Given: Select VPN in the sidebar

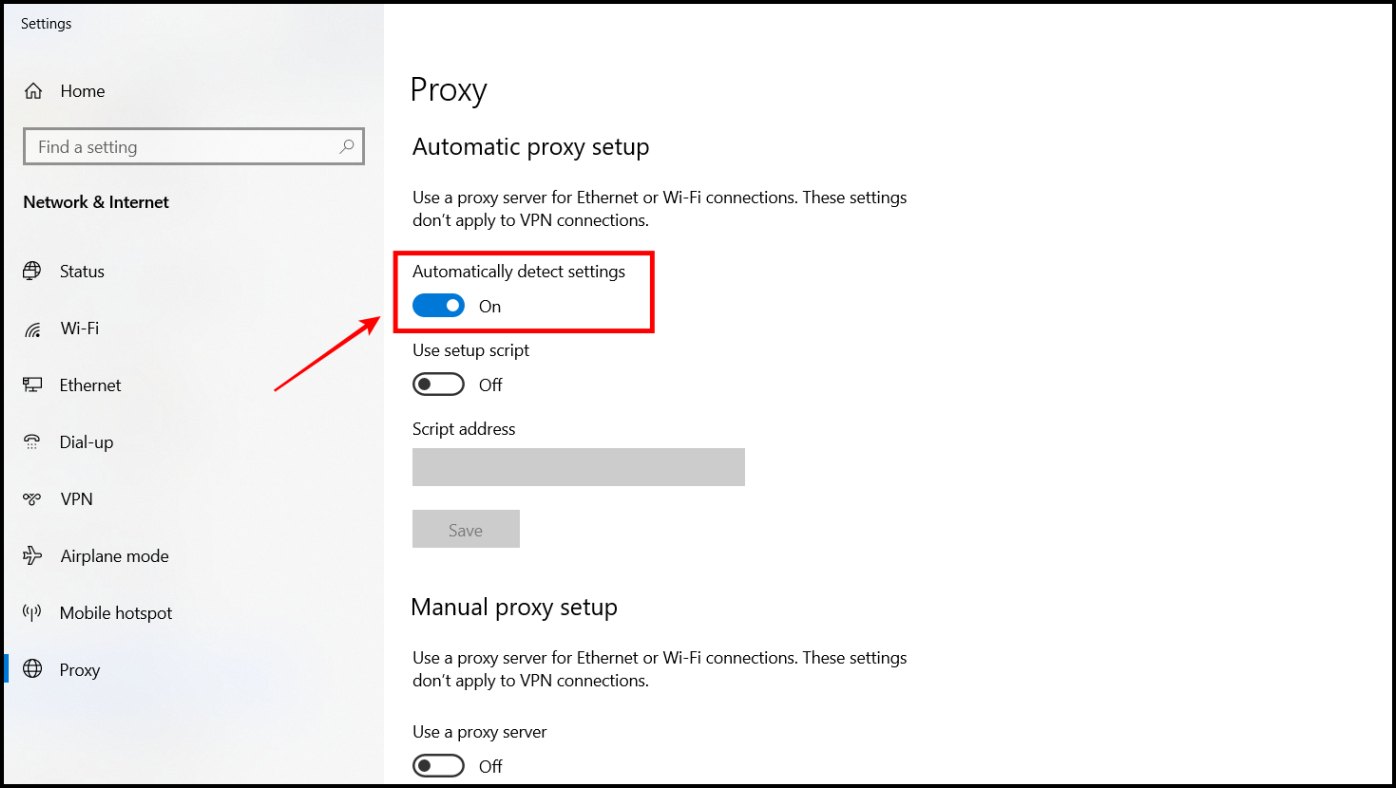Looking at the screenshot, I should pyautogui.click(x=76, y=499).
